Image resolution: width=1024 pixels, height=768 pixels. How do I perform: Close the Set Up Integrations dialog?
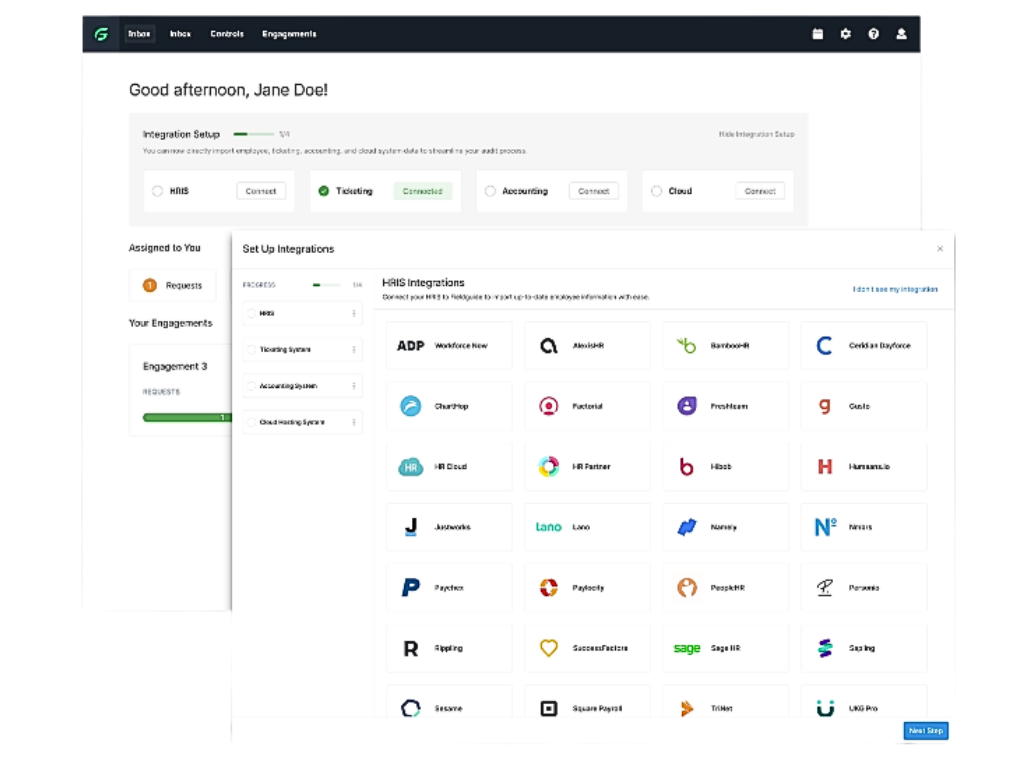[939, 249]
